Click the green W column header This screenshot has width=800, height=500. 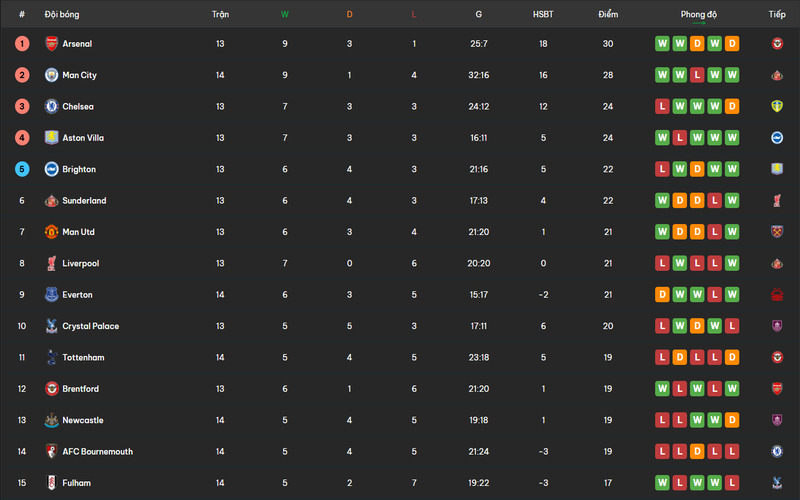(285, 15)
